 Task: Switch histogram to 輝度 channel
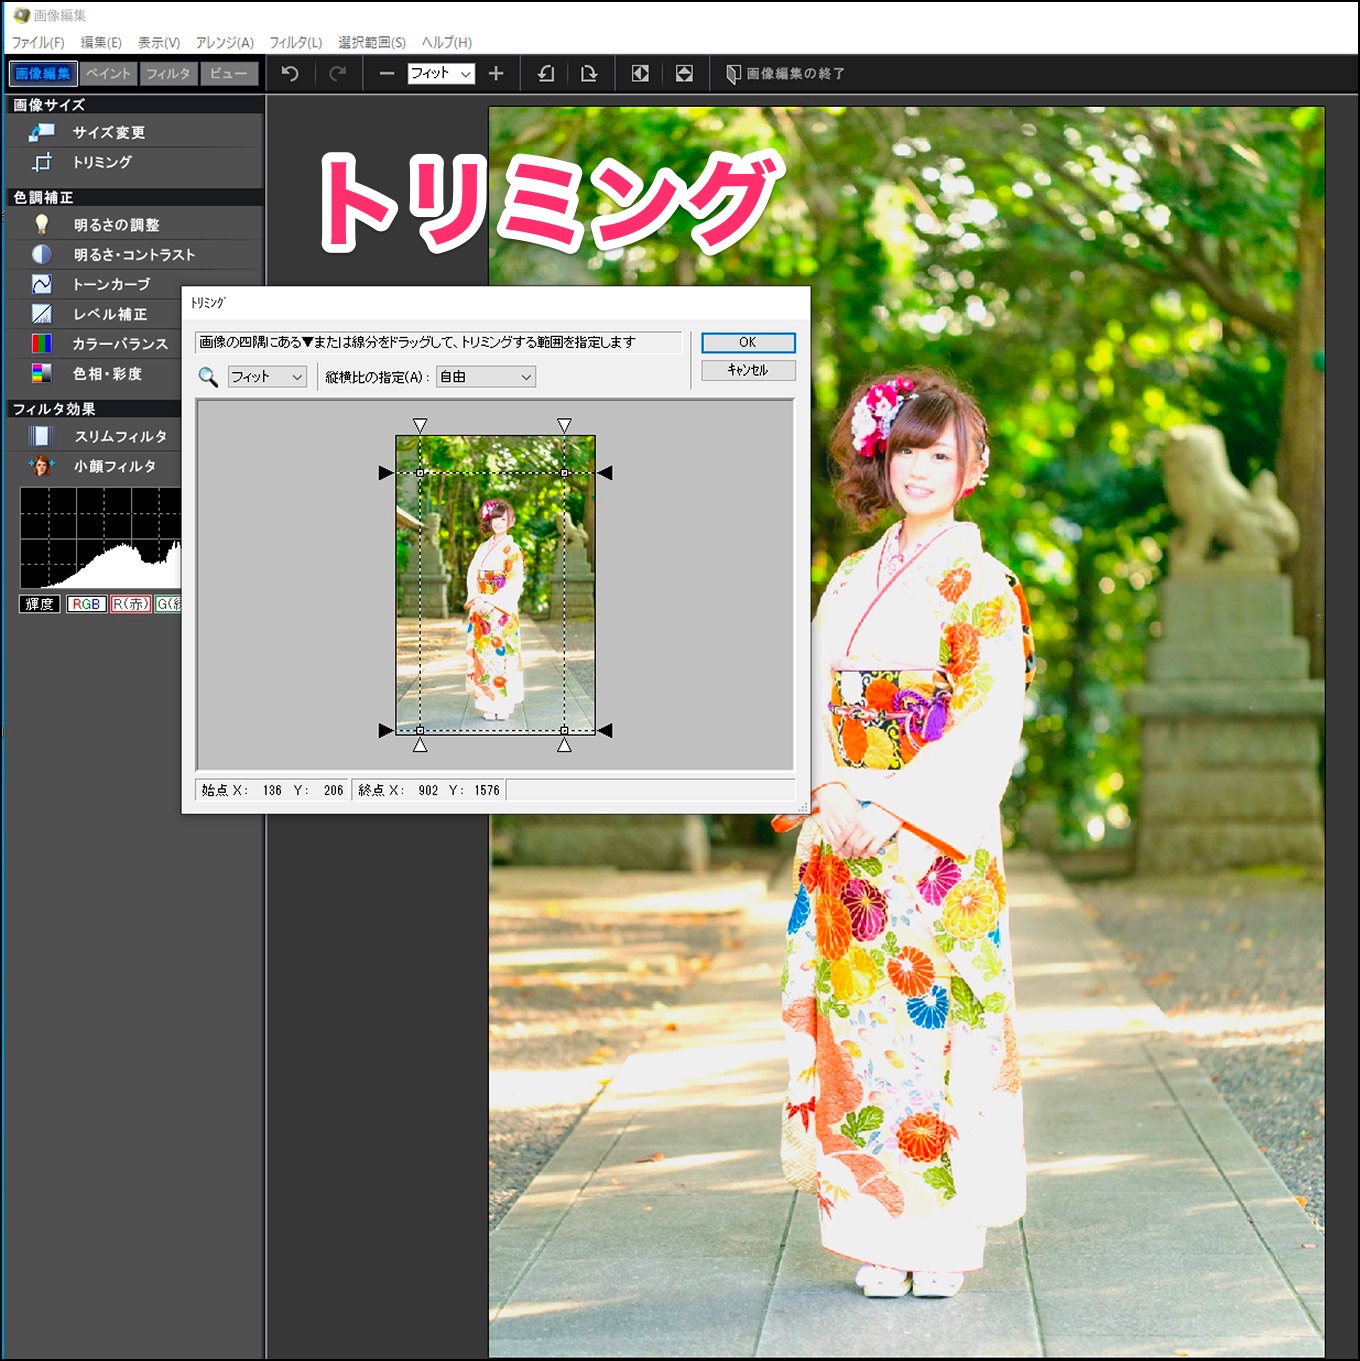[40, 604]
